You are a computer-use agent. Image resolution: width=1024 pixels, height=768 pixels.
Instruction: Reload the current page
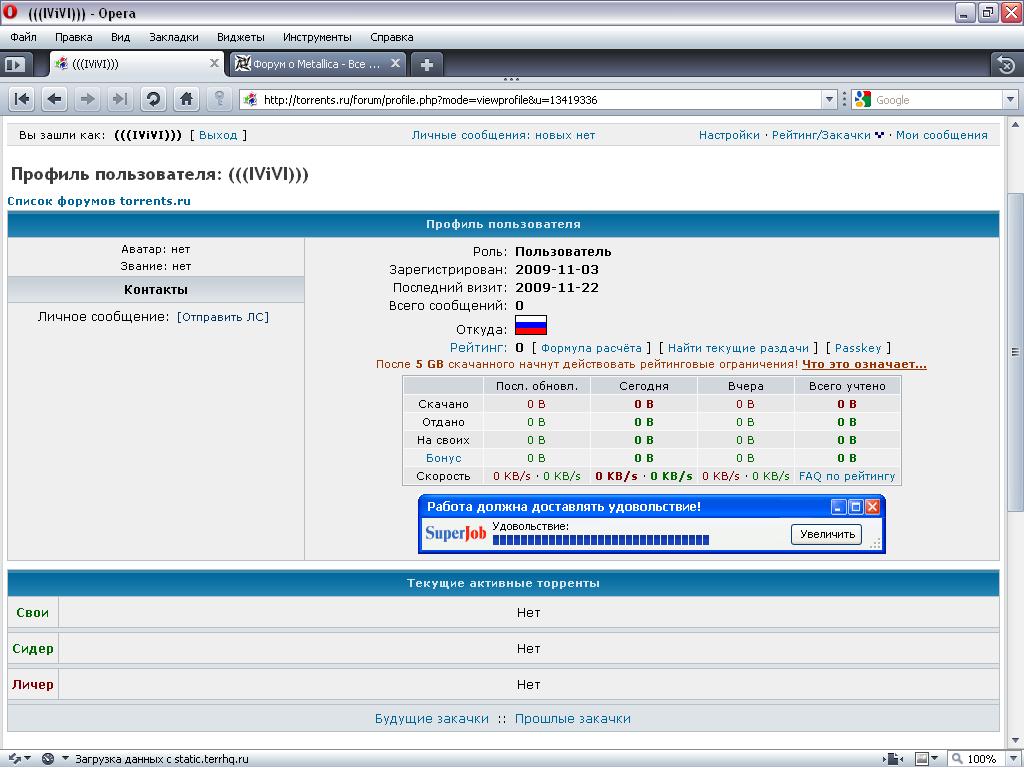tap(153, 99)
